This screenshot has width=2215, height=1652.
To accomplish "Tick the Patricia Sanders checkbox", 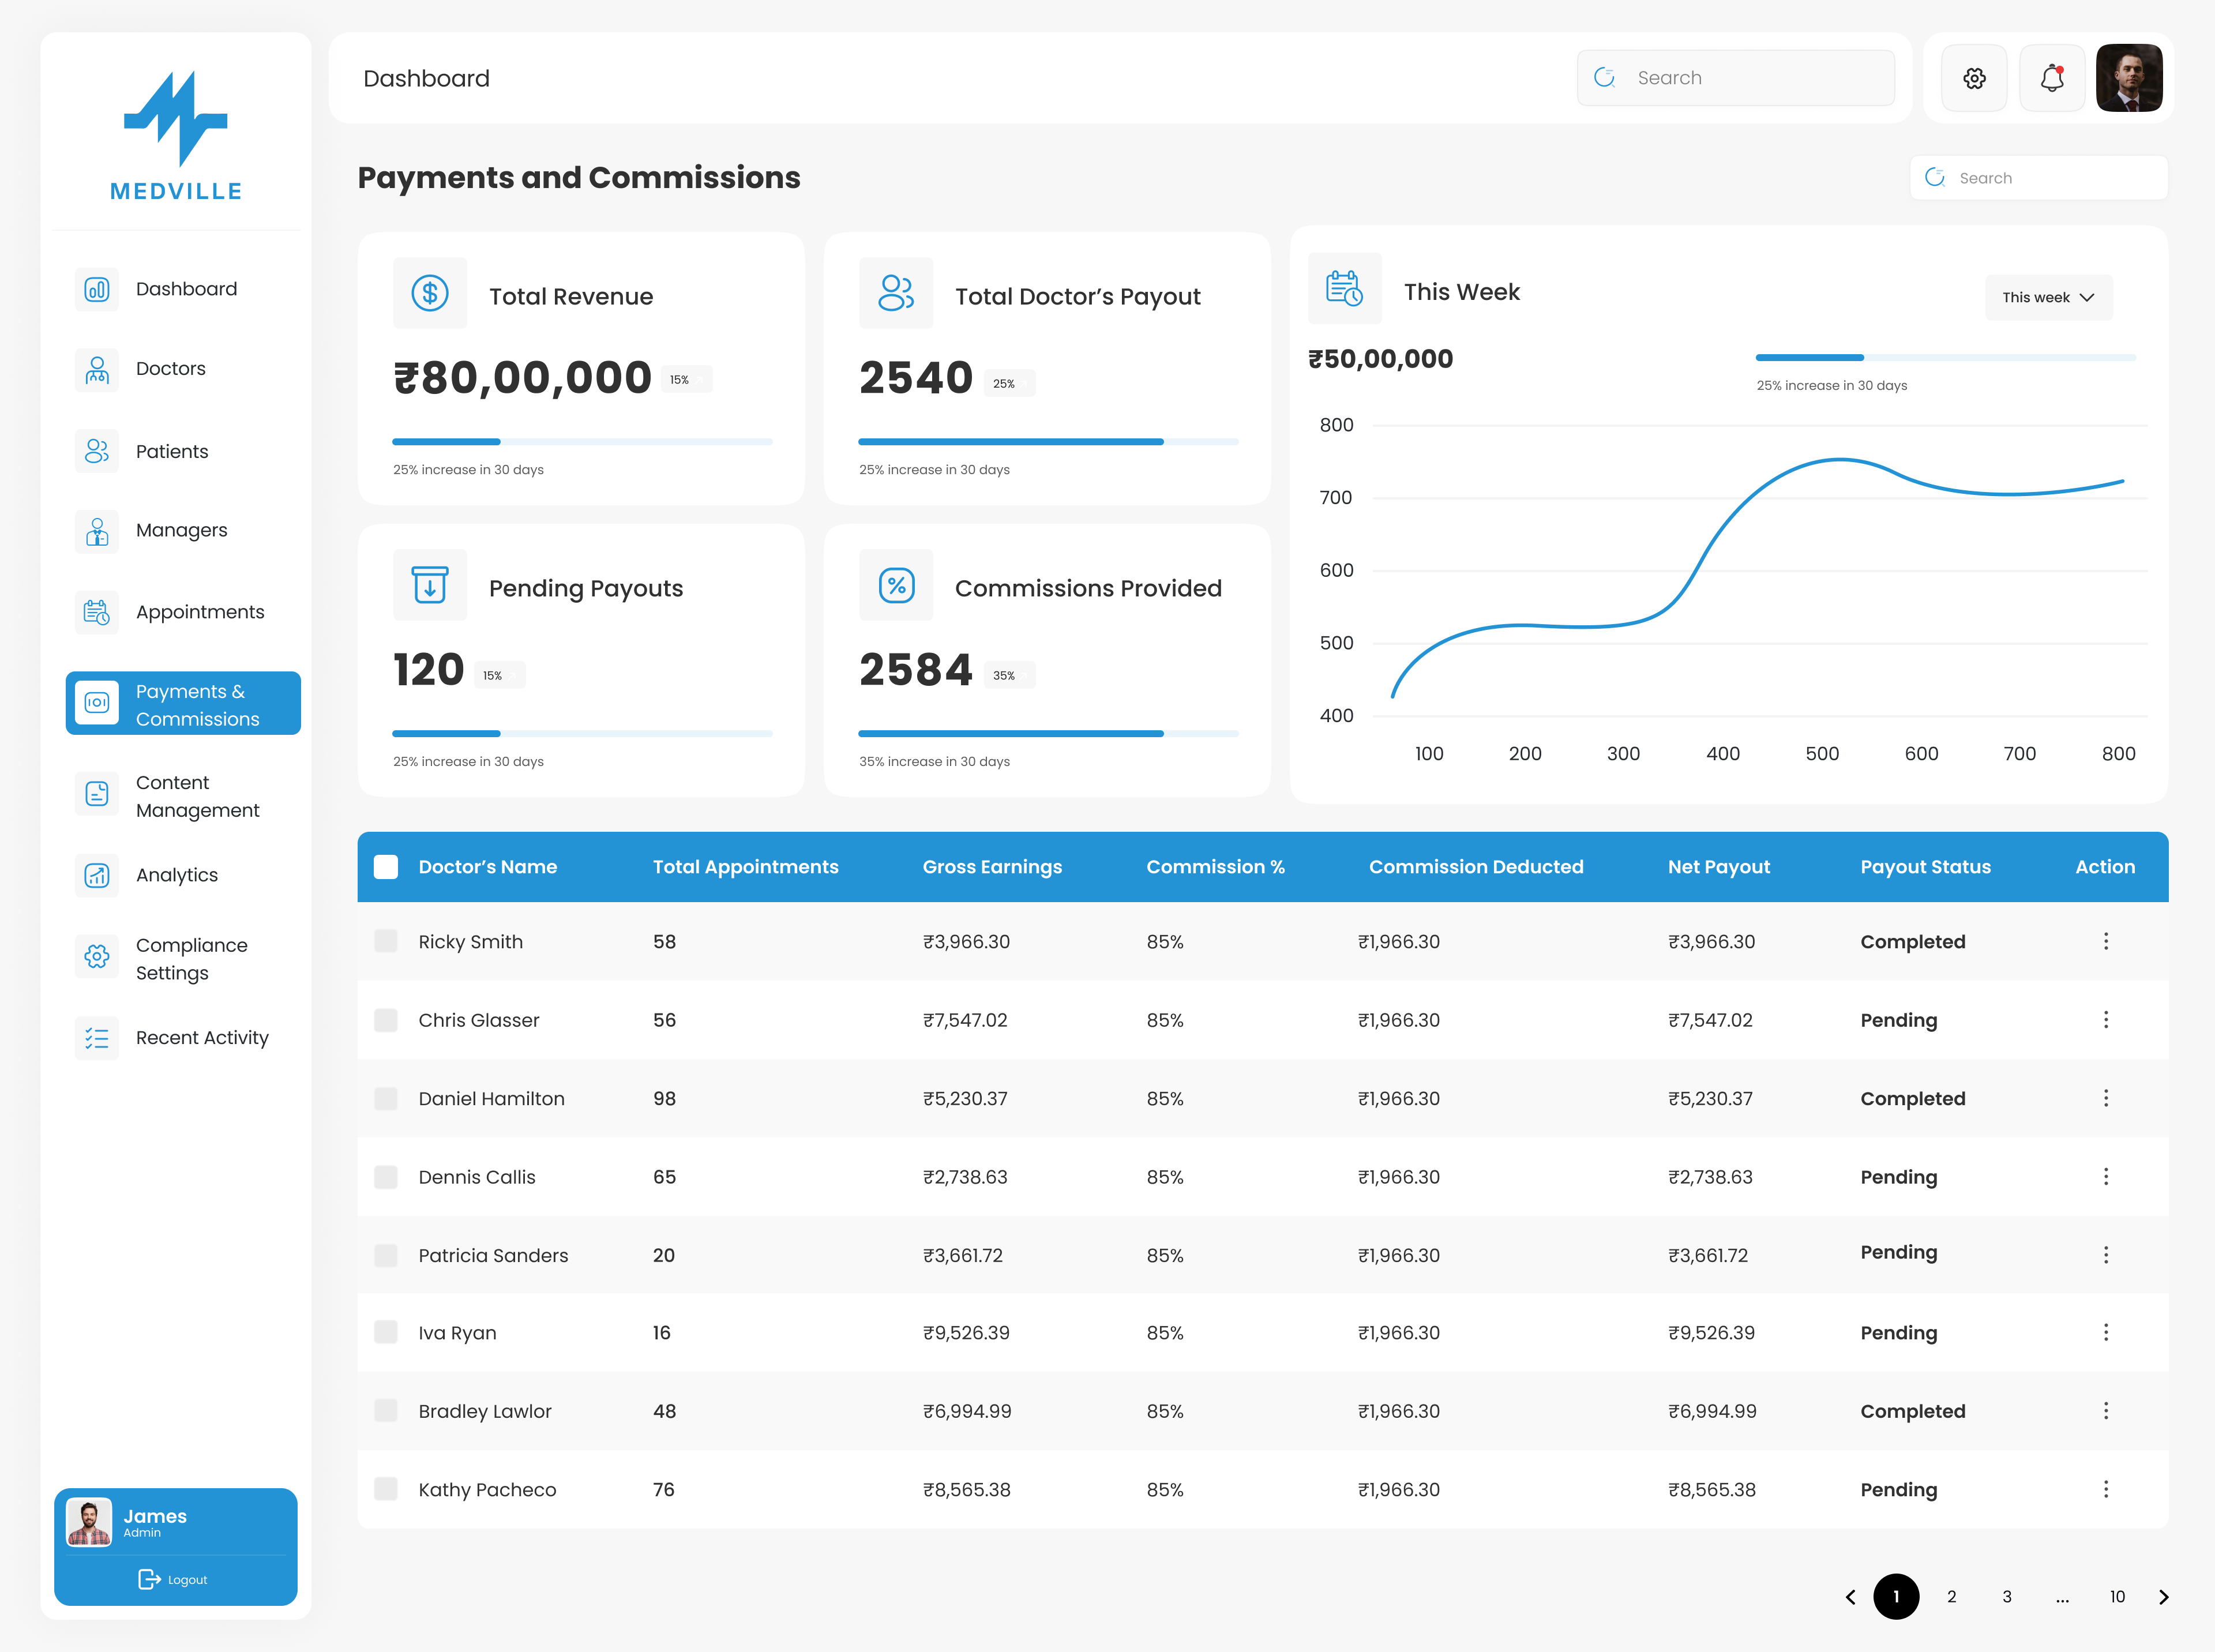I will pos(386,1255).
